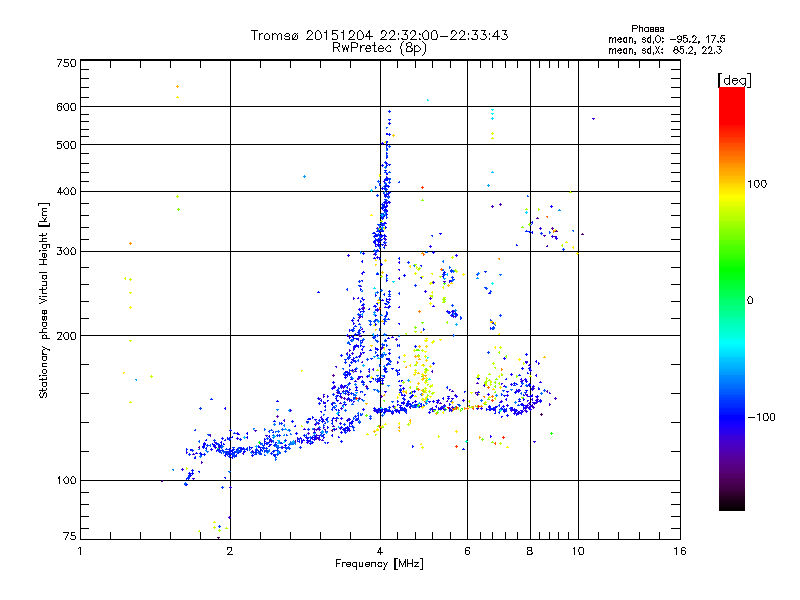Click the y-axis '750' tick label
The width and height of the screenshot is (800, 600).
(x=67, y=63)
